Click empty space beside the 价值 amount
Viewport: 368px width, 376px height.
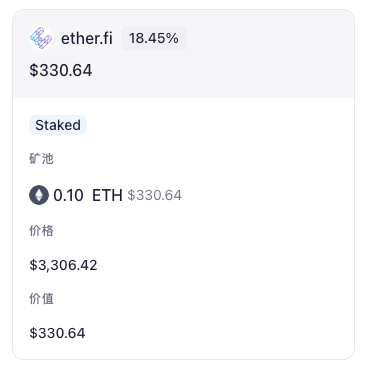coord(217,333)
